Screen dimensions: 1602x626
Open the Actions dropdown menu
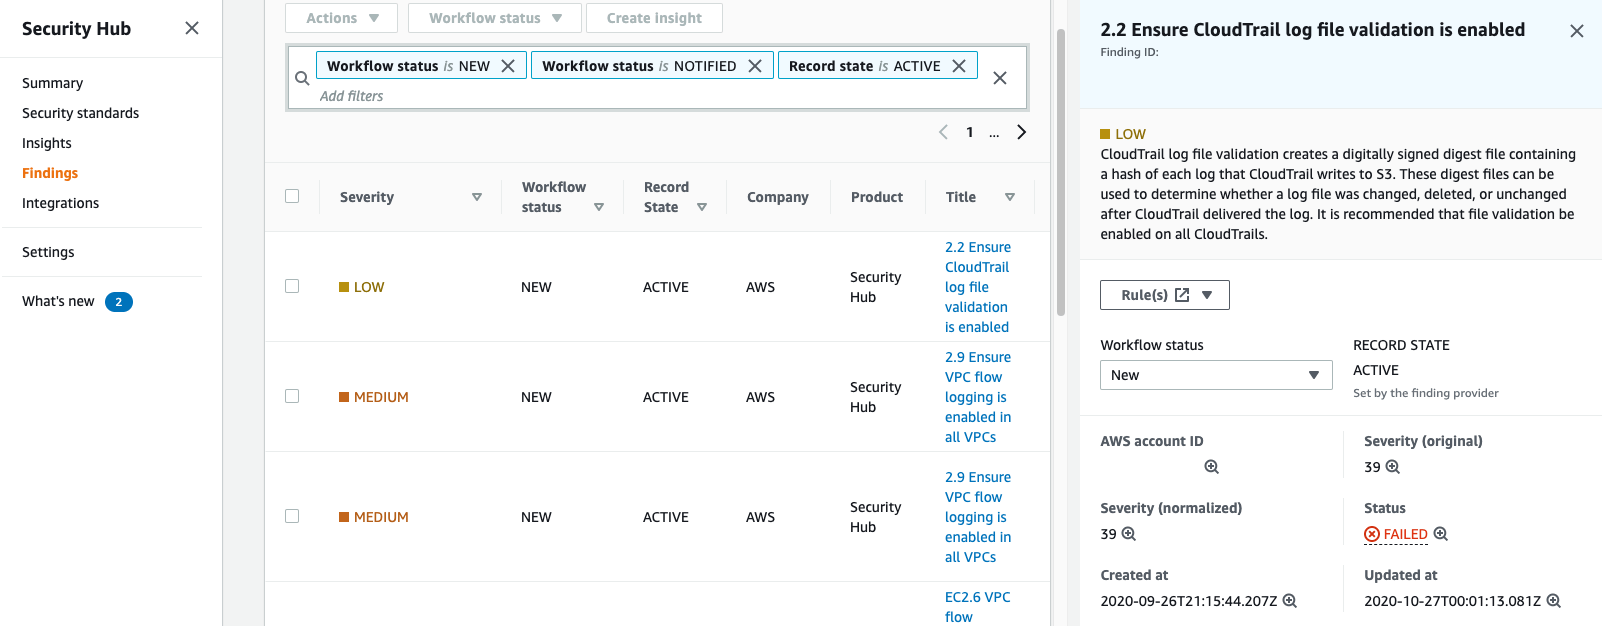point(341,18)
